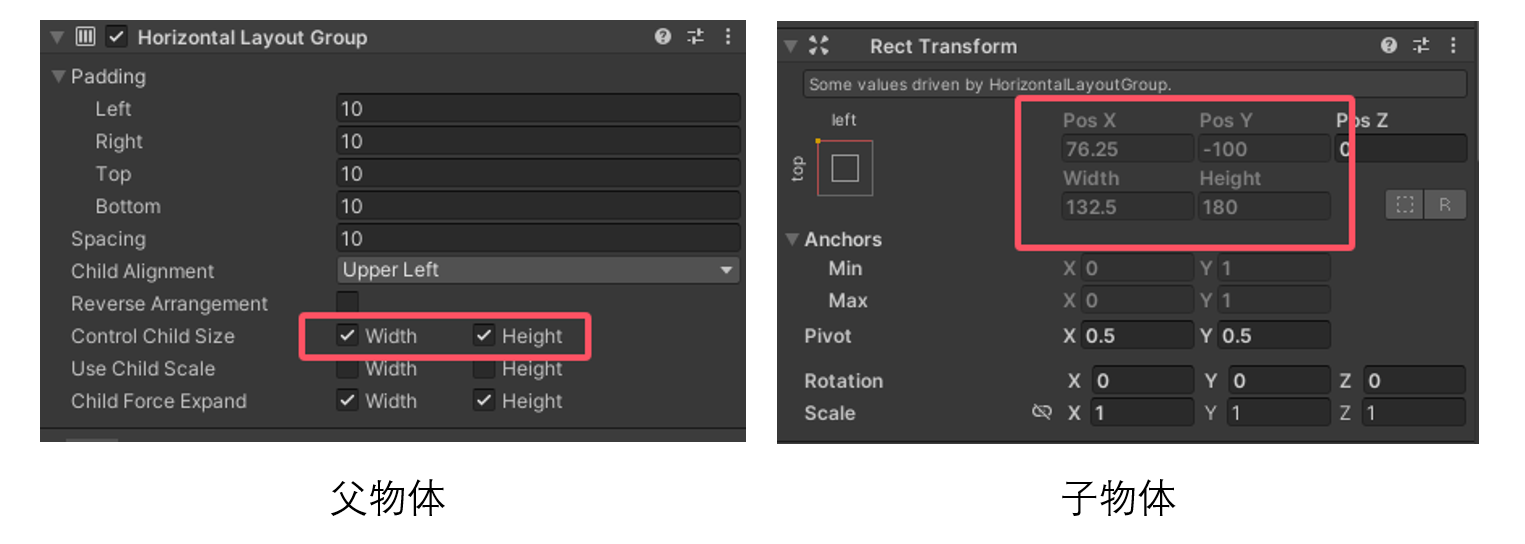Open Horizontal Layout Group help reference icon
This screenshot has width=1525, height=544.
click(663, 37)
